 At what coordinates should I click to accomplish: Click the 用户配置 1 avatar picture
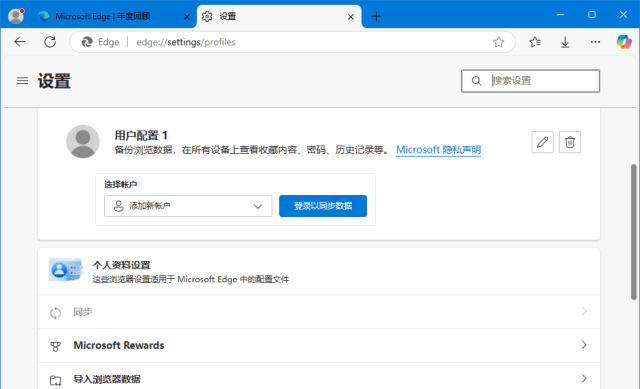[83, 141]
